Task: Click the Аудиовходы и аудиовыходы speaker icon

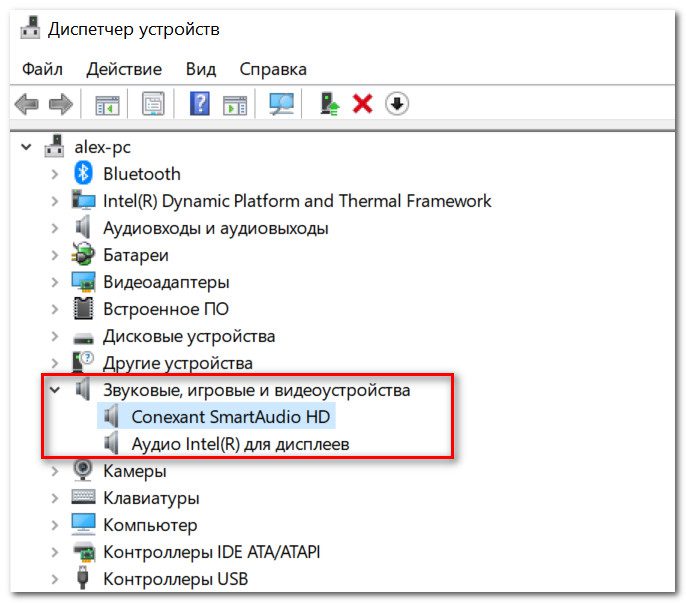Action: (83, 228)
